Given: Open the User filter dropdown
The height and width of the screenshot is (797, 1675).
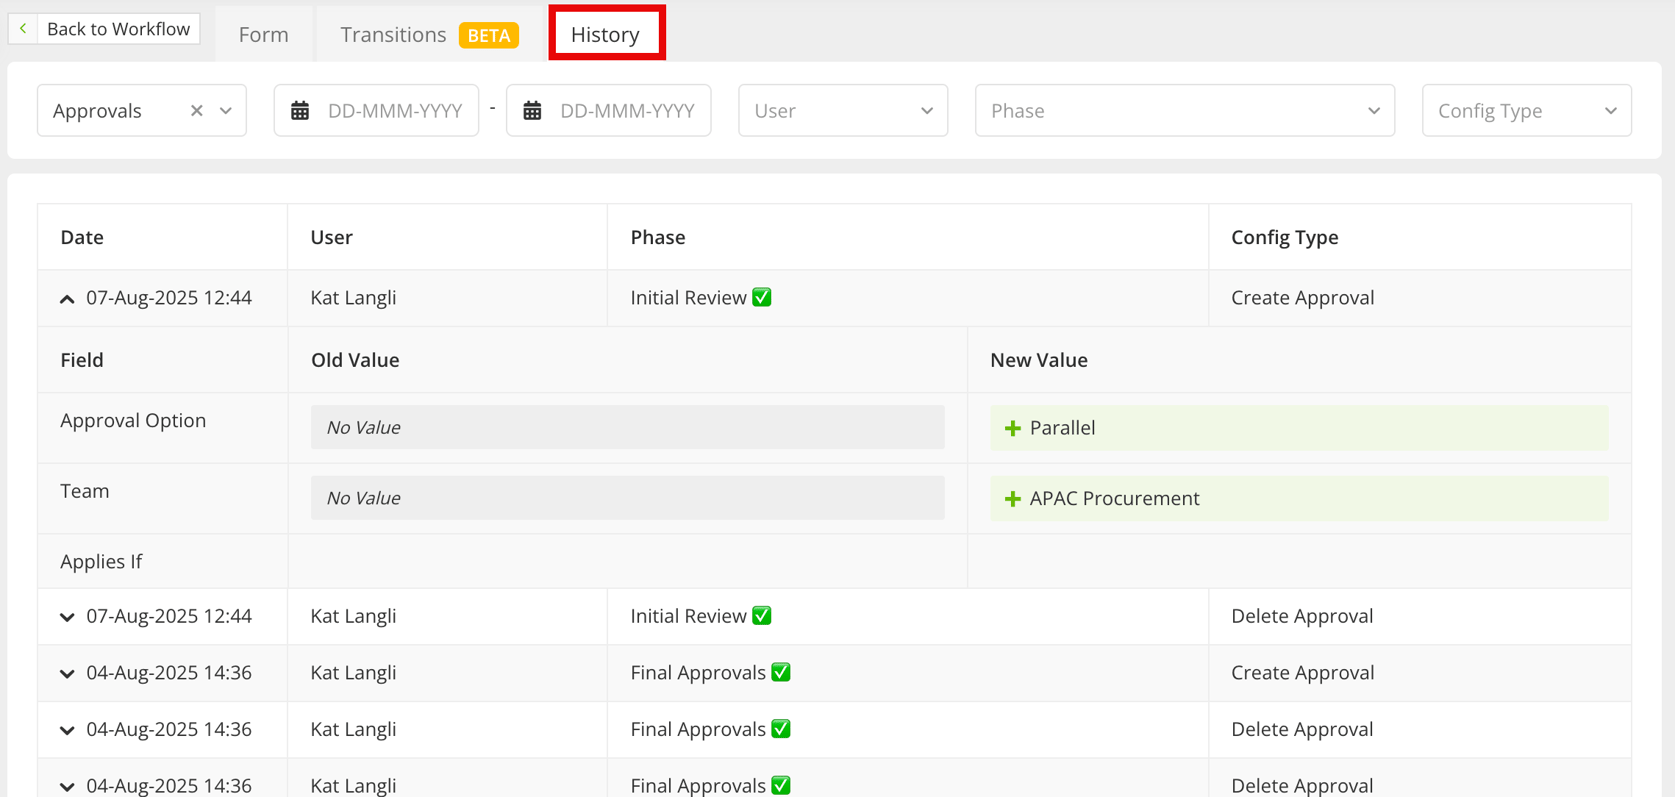Looking at the screenshot, I should coord(843,111).
